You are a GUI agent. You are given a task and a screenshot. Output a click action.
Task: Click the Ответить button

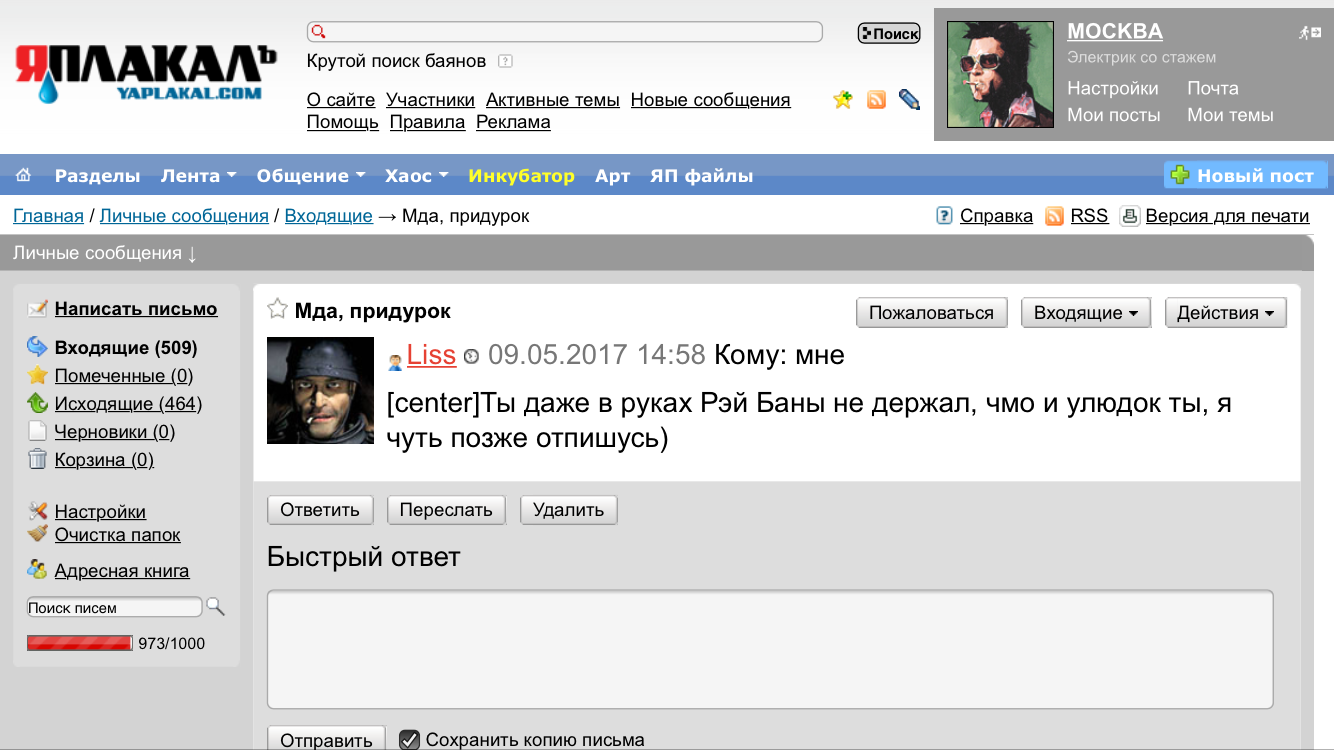click(320, 510)
